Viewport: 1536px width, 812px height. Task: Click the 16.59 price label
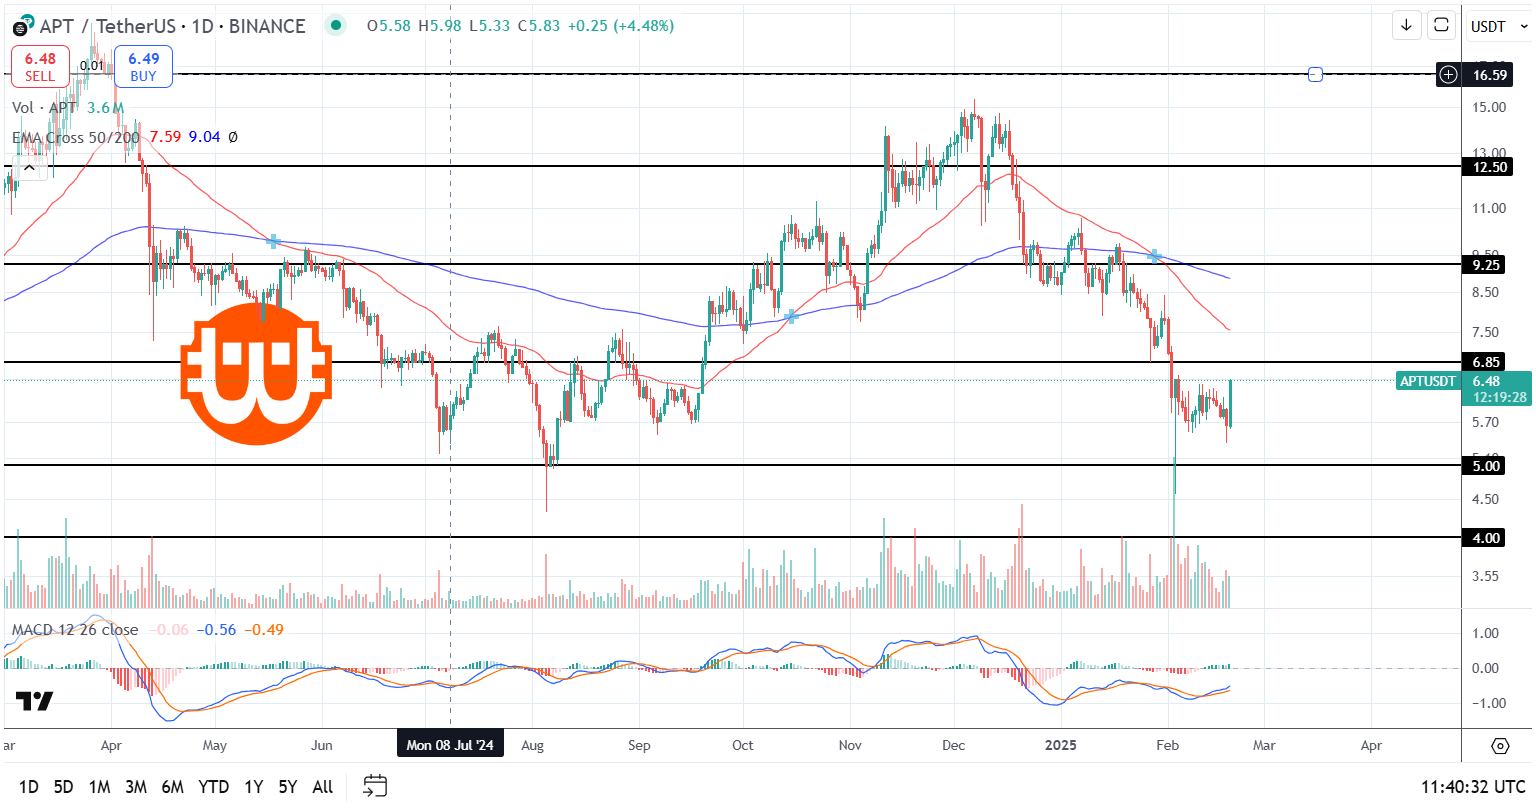pos(1490,75)
